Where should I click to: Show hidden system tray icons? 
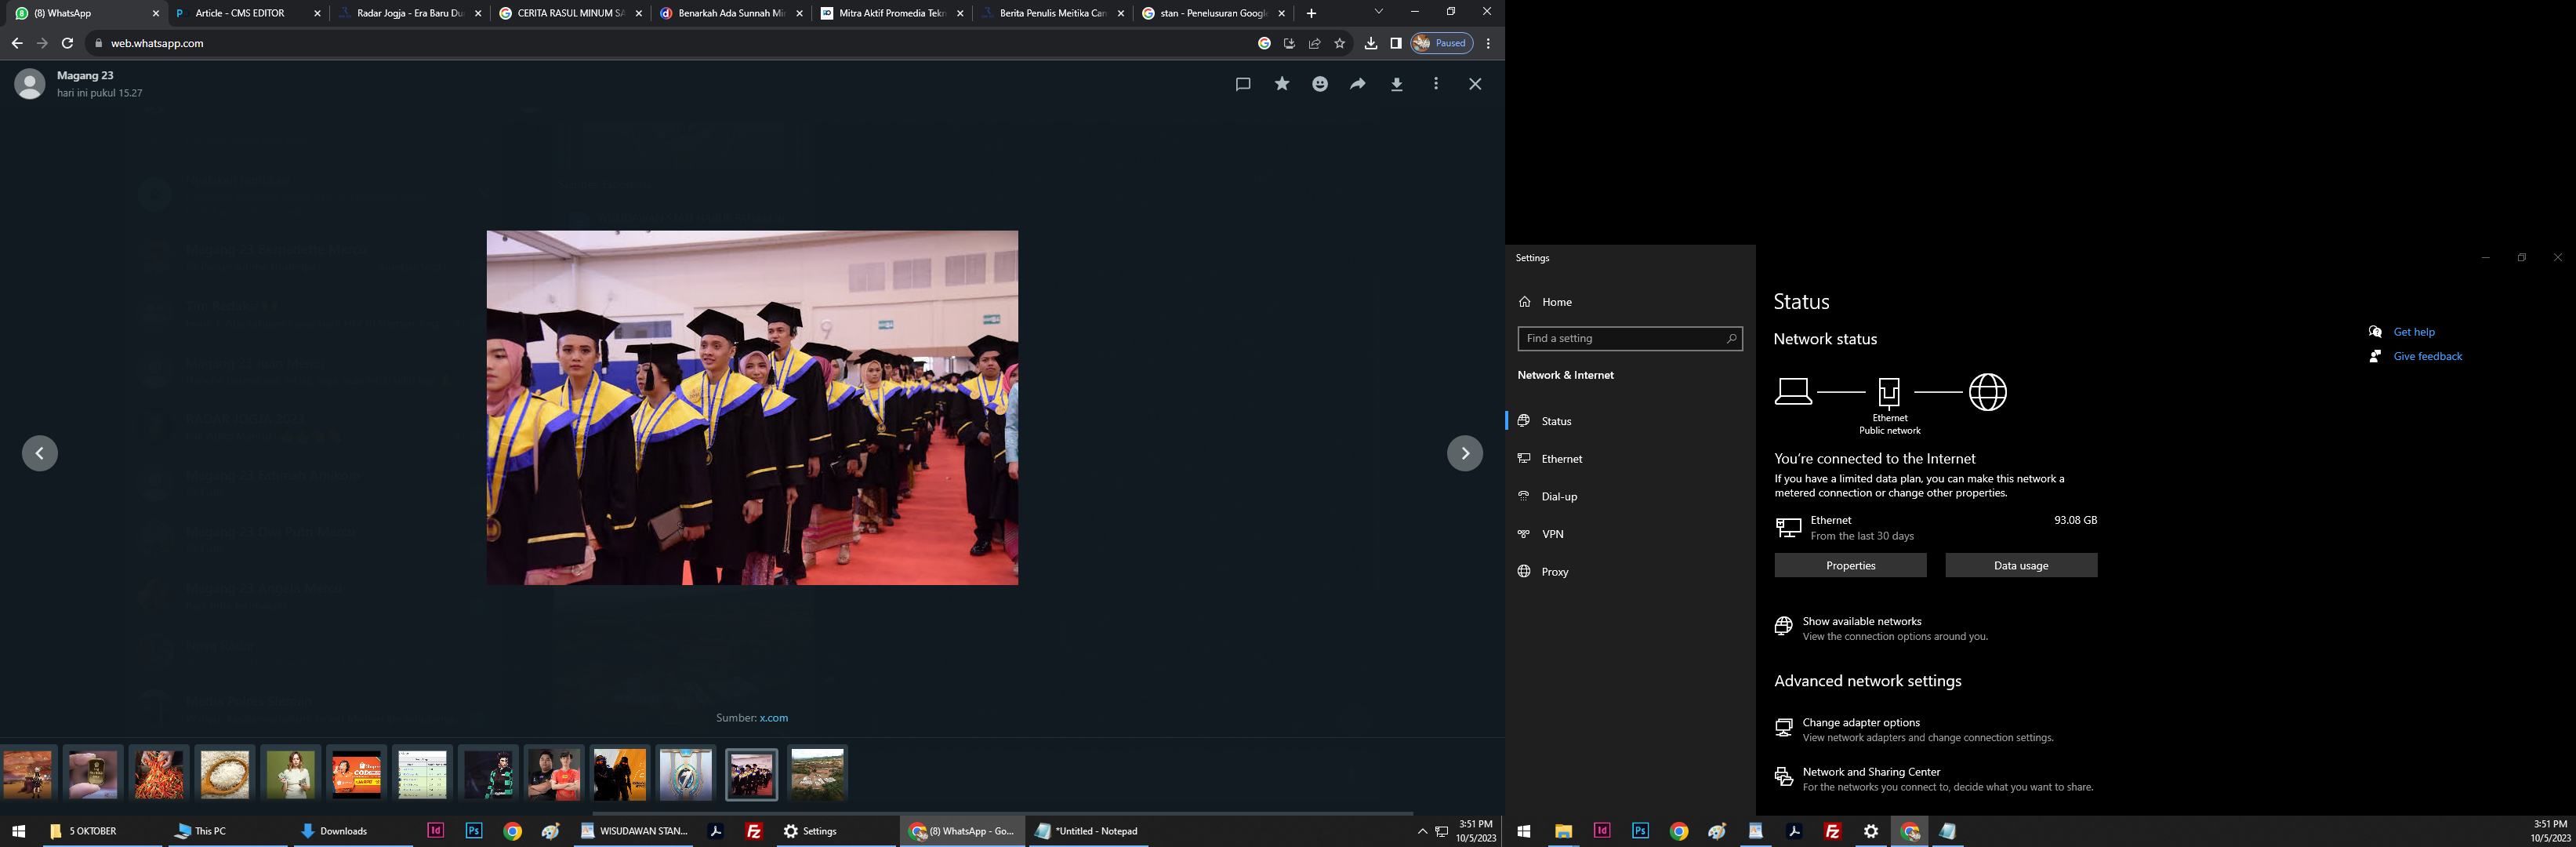(1422, 831)
